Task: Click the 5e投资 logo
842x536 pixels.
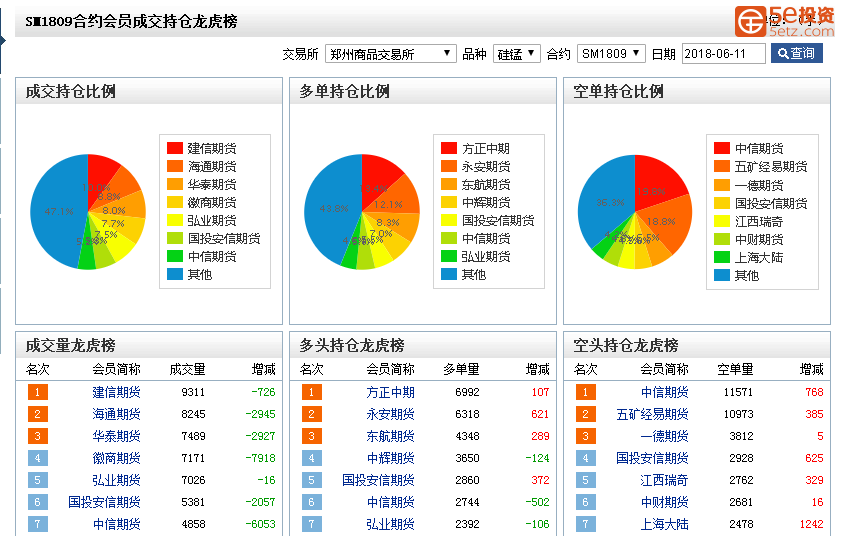Action: 785,21
